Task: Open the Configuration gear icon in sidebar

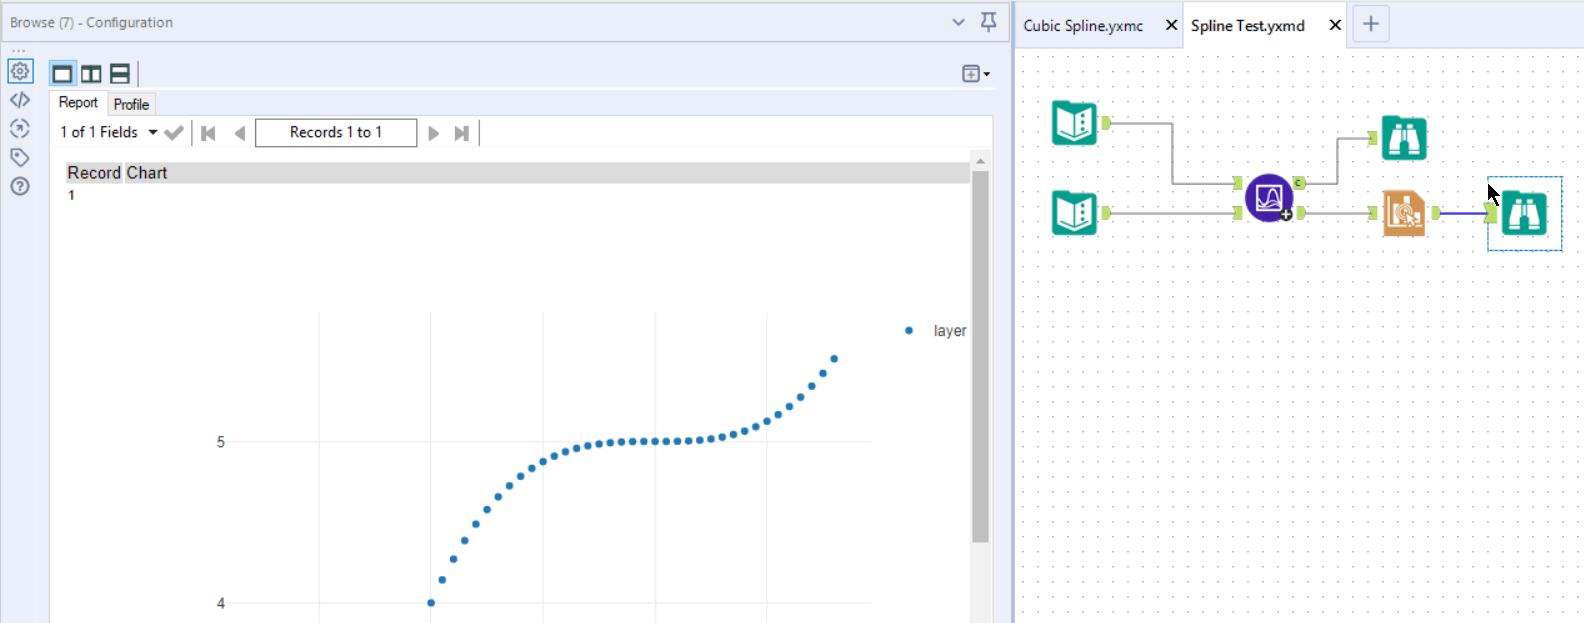Action: [20, 72]
